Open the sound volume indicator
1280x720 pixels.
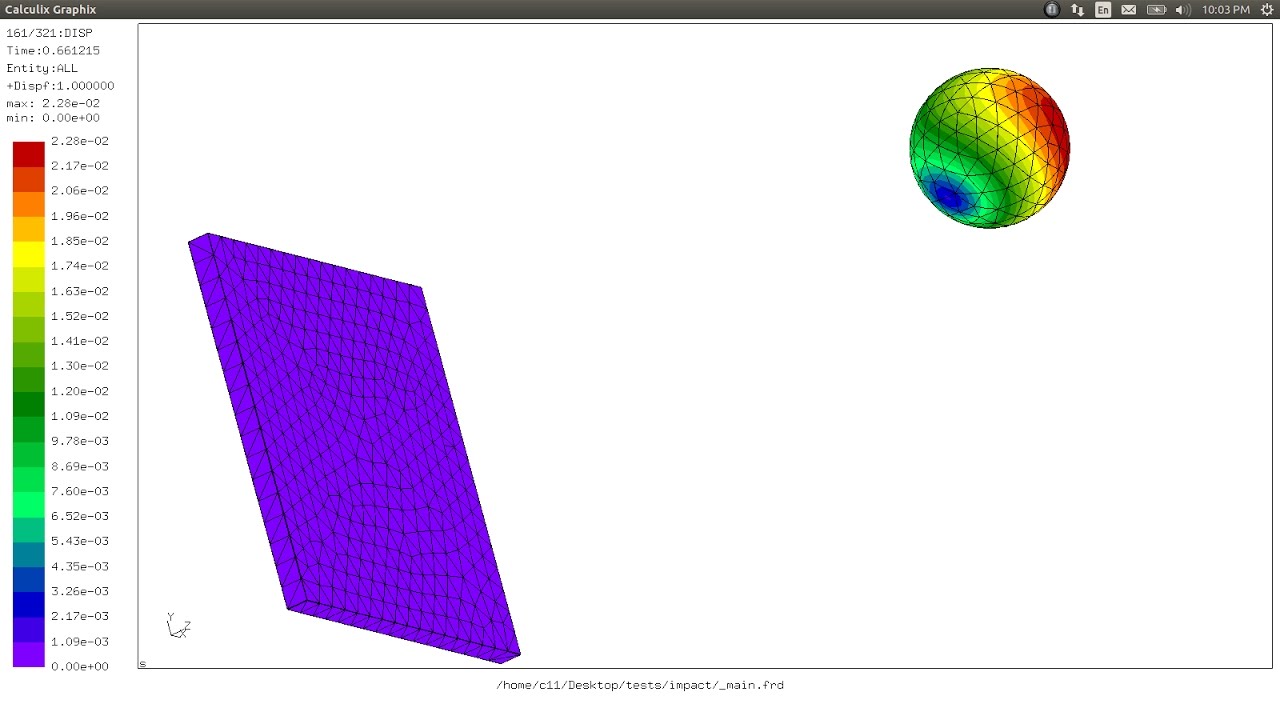(1182, 9)
